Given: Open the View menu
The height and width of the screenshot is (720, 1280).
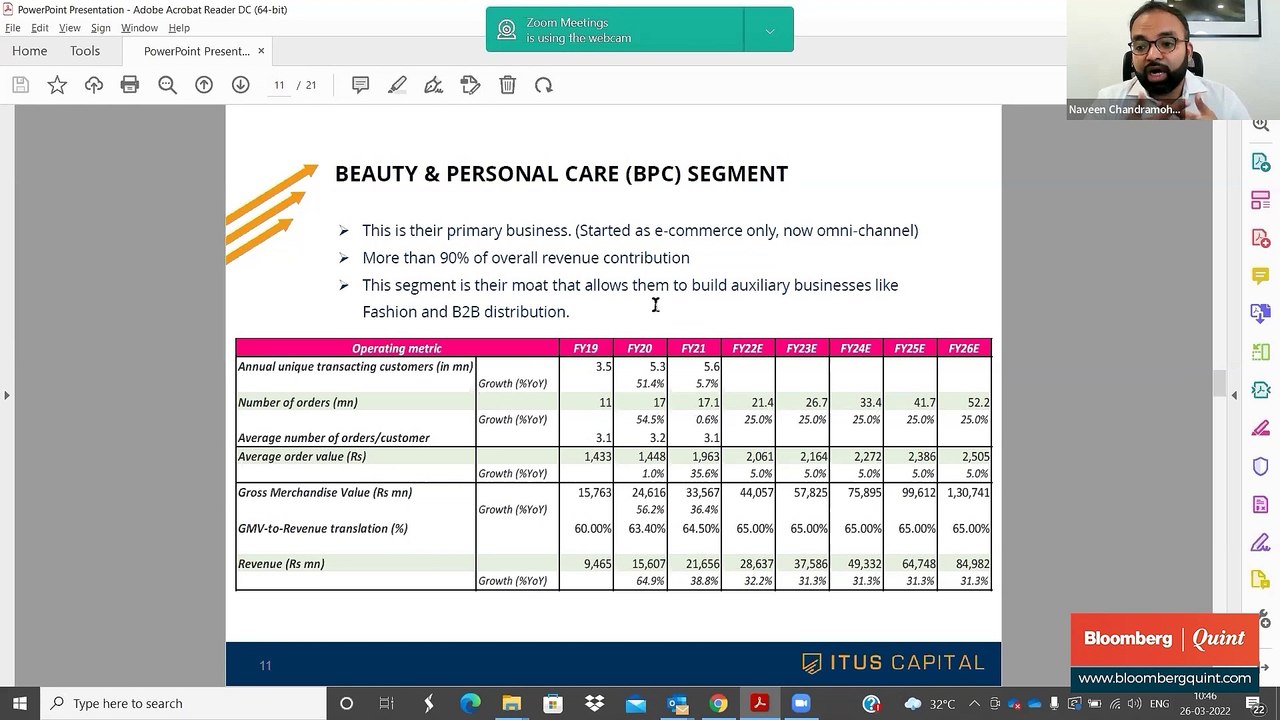Looking at the screenshot, I should pos(69,28).
